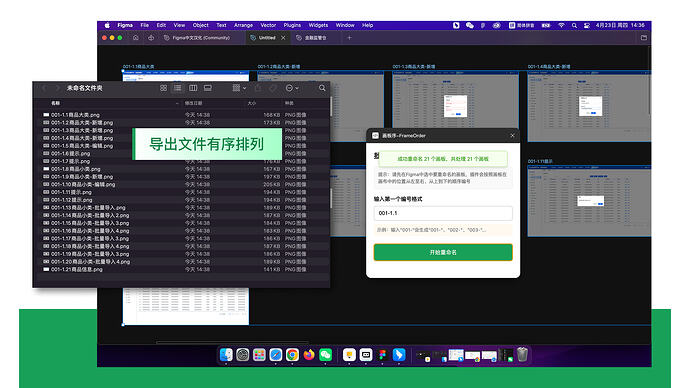Open the Edit menu

point(161,26)
